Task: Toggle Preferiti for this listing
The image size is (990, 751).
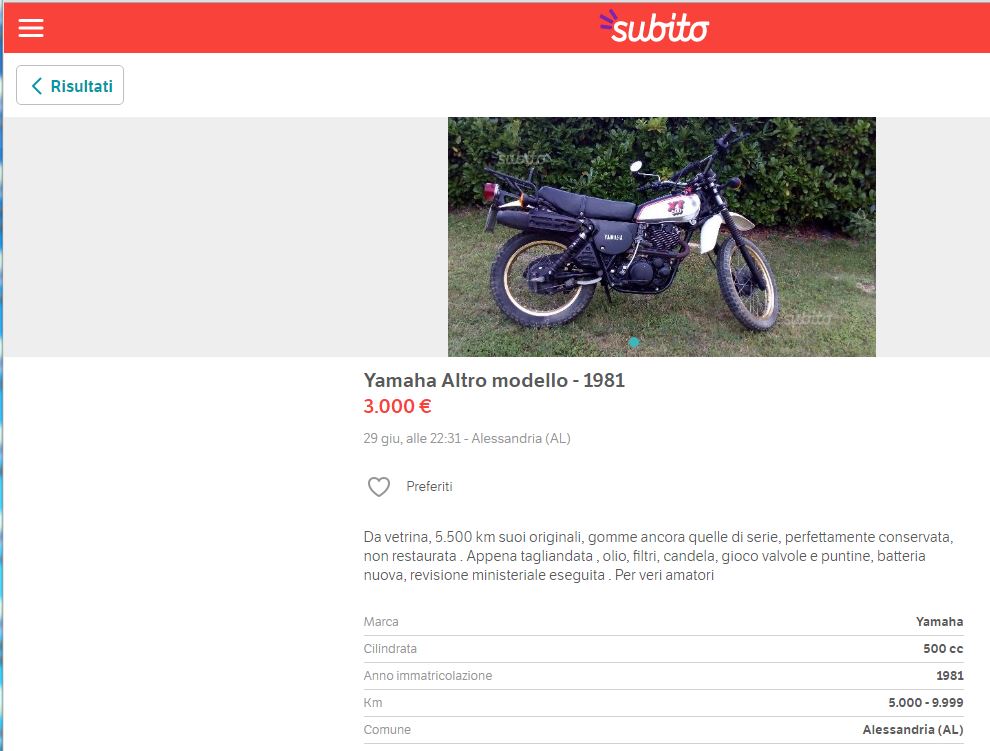Action: (410, 486)
